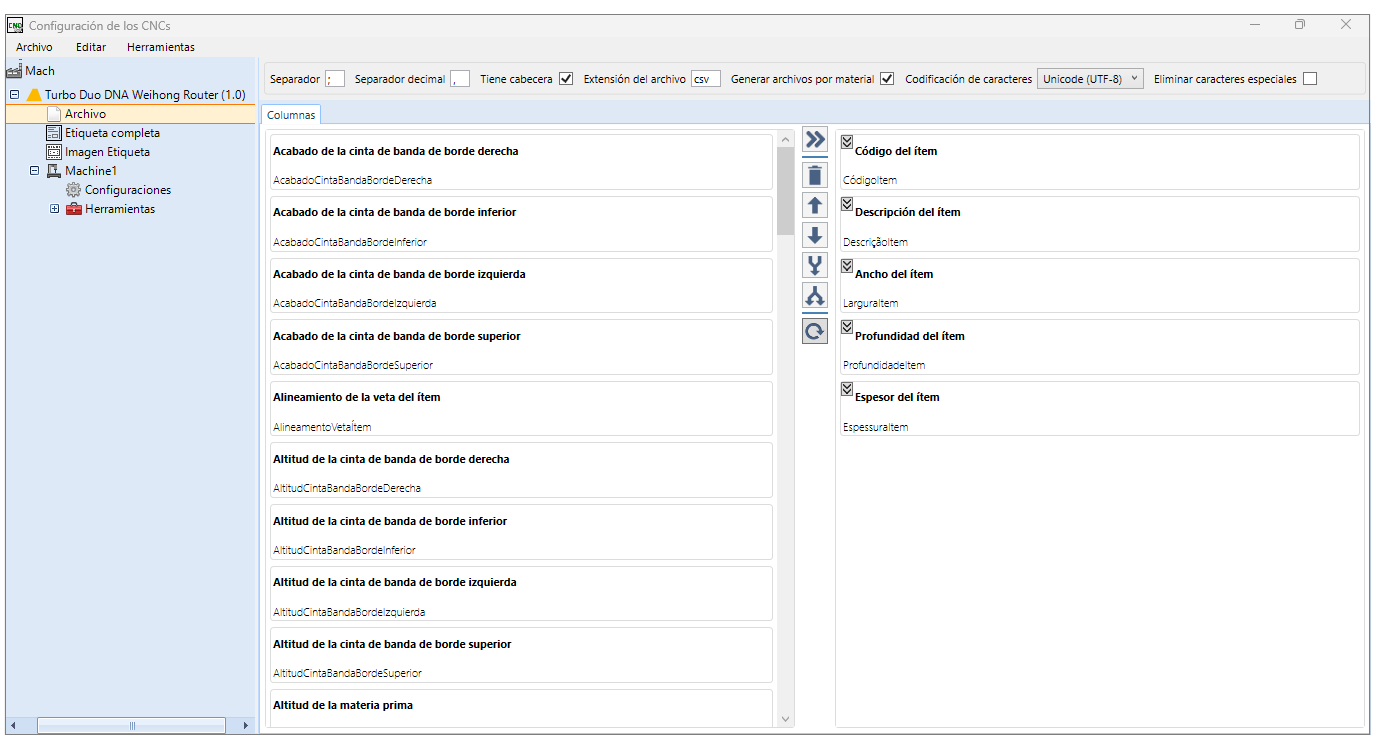Click the Mach factory icon

pyautogui.click(x=14, y=71)
